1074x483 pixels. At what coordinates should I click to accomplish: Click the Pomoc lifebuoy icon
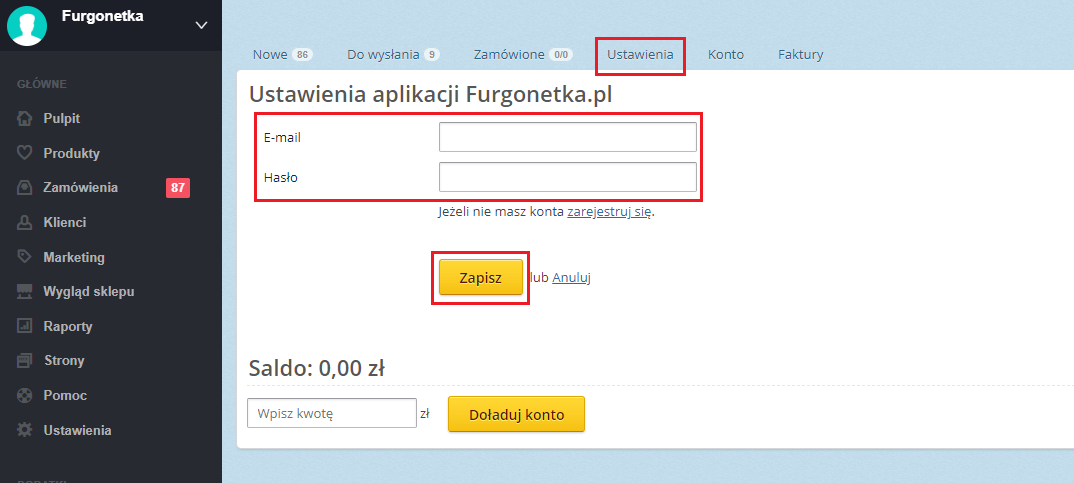[x=25, y=395]
